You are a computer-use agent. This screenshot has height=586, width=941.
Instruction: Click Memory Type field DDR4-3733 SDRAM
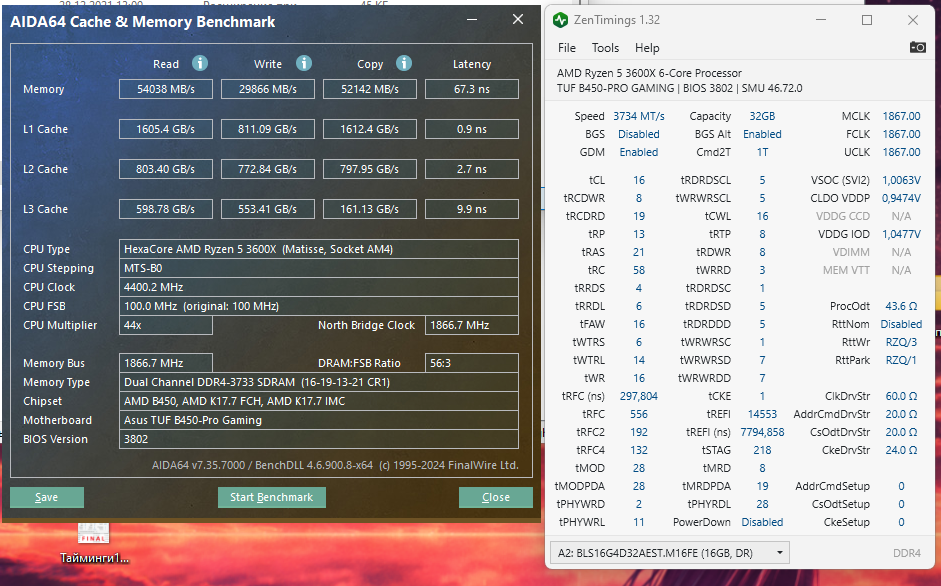click(319, 382)
